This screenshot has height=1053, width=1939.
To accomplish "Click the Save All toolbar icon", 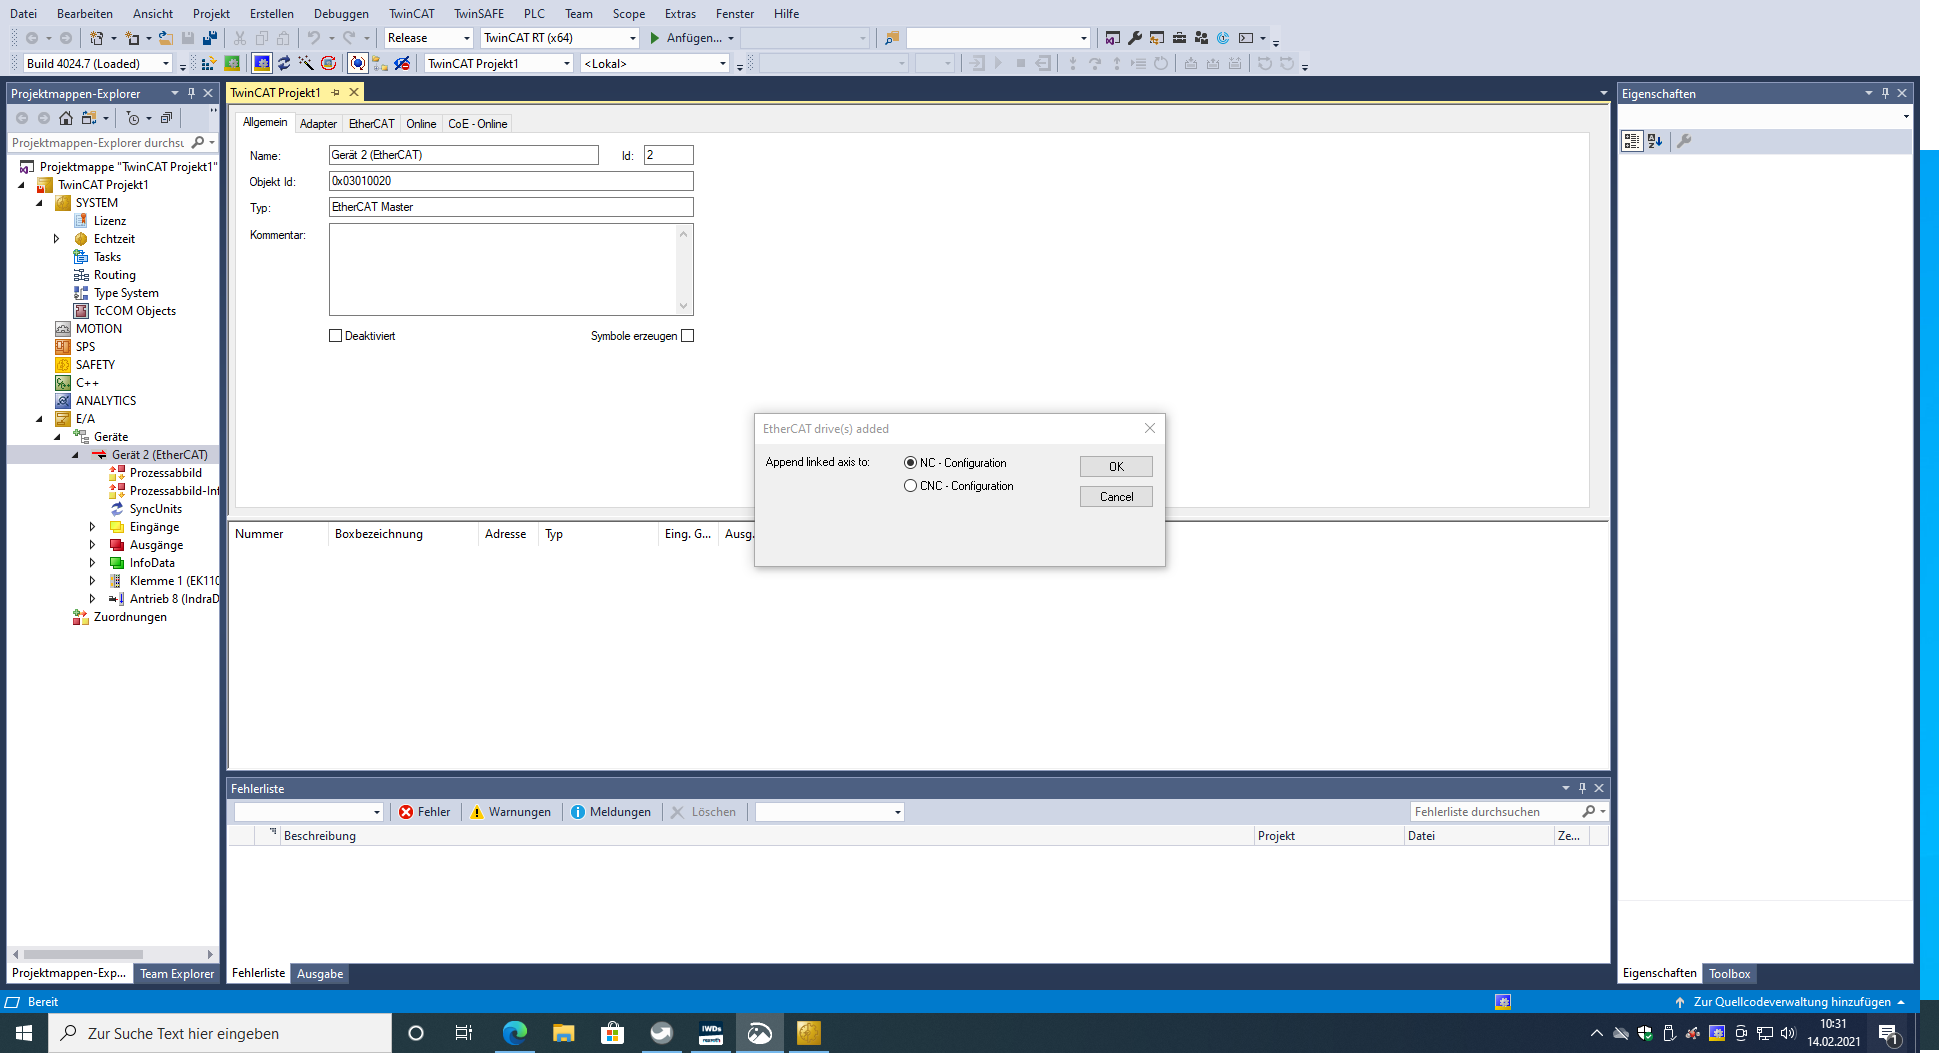I will [x=210, y=38].
